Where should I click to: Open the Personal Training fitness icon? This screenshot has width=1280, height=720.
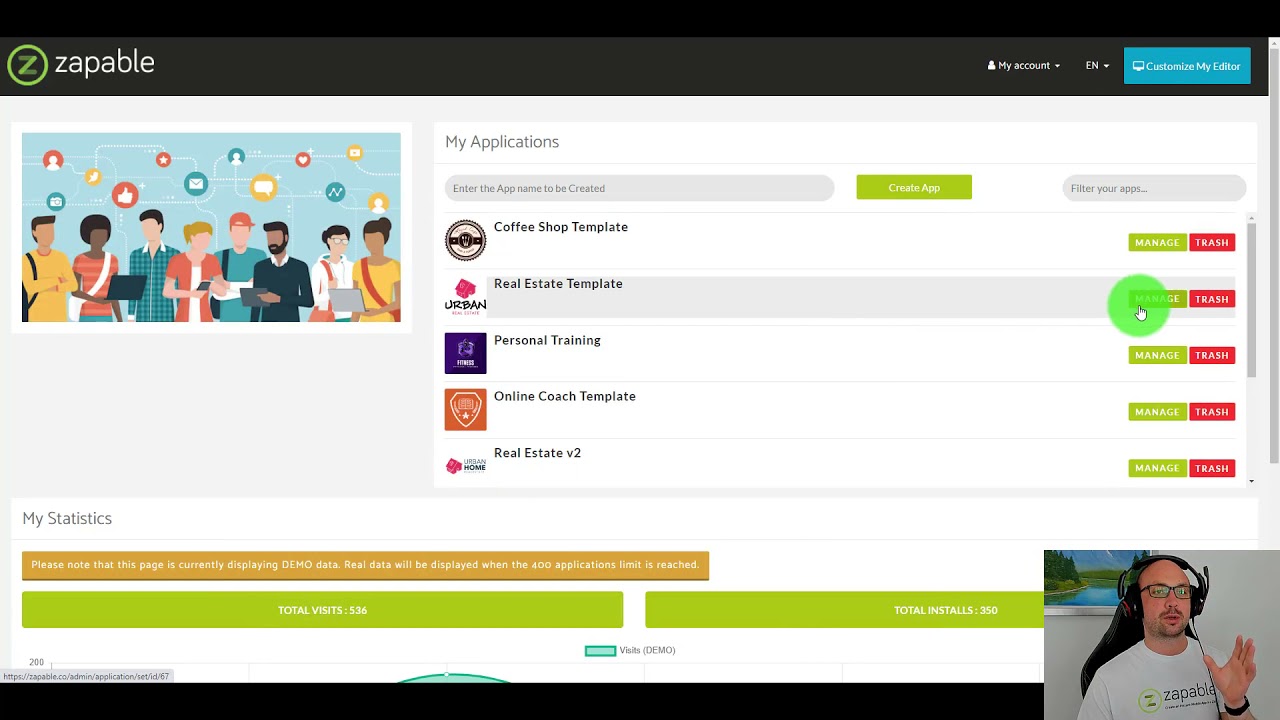465,353
